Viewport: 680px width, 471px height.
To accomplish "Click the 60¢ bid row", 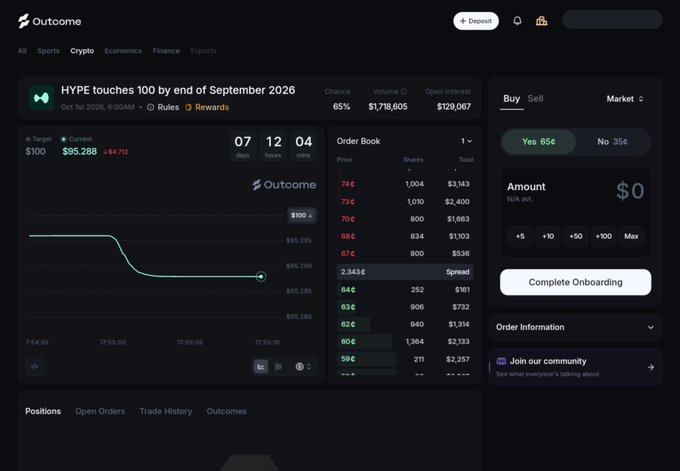I will pos(405,342).
